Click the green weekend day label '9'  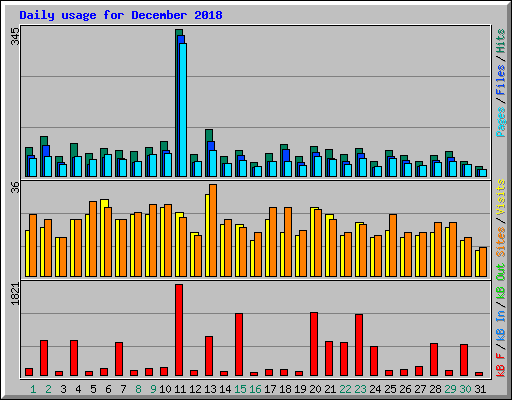tap(153, 389)
